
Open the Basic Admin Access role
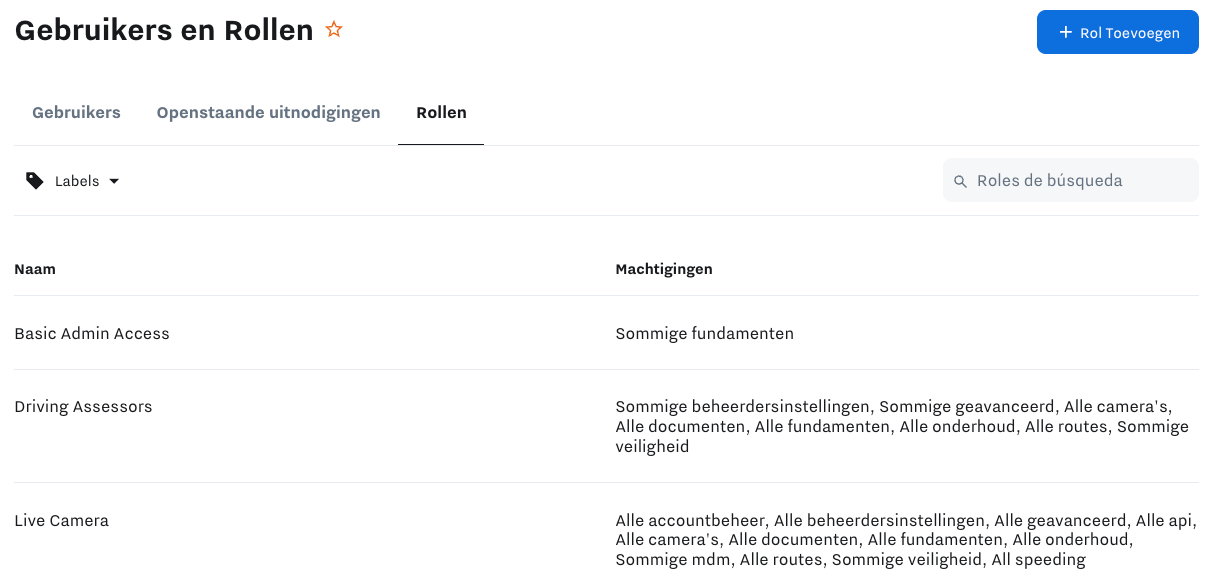pyautogui.click(x=92, y=334)
